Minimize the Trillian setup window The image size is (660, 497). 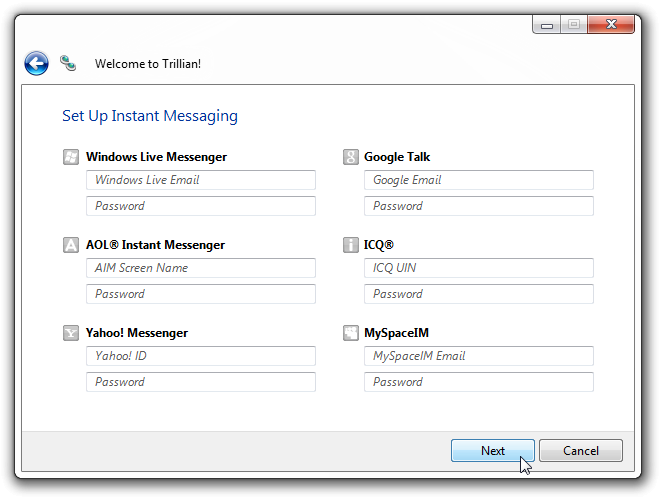click(x=546, y=25)
